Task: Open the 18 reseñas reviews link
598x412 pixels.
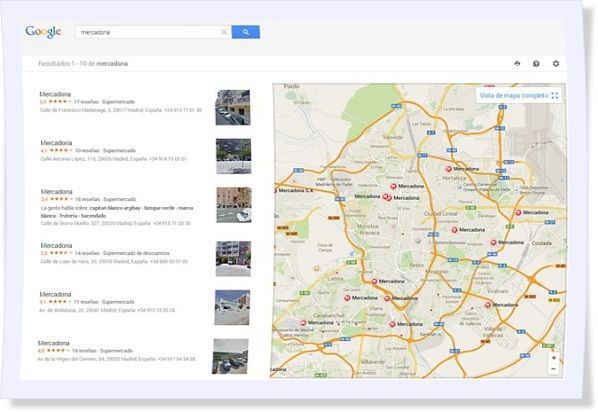Action: click(87, 200)
